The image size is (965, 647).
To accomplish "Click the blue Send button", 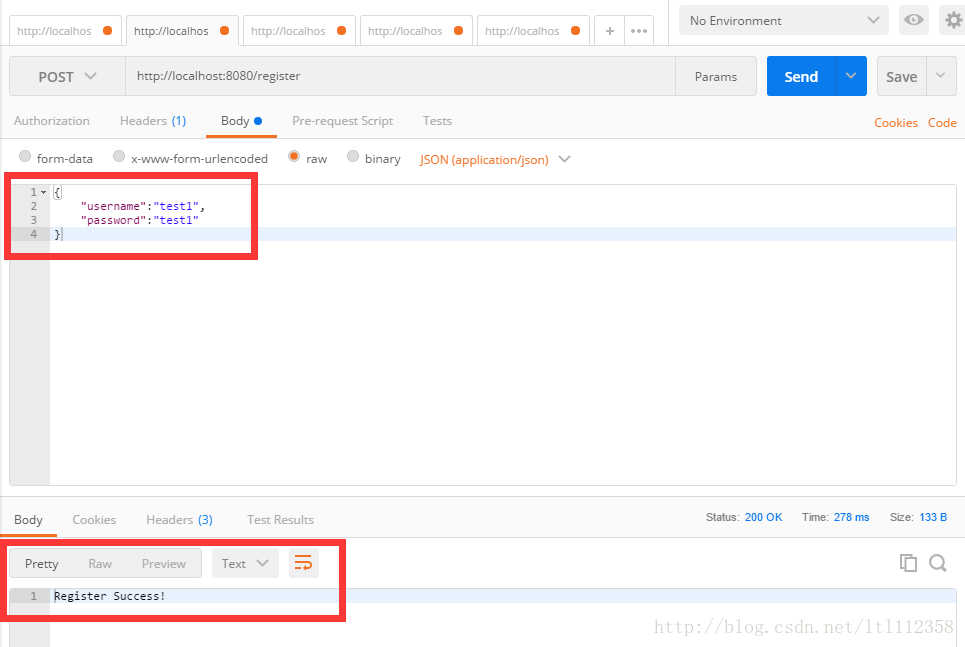I will click(x=801, y=76).
